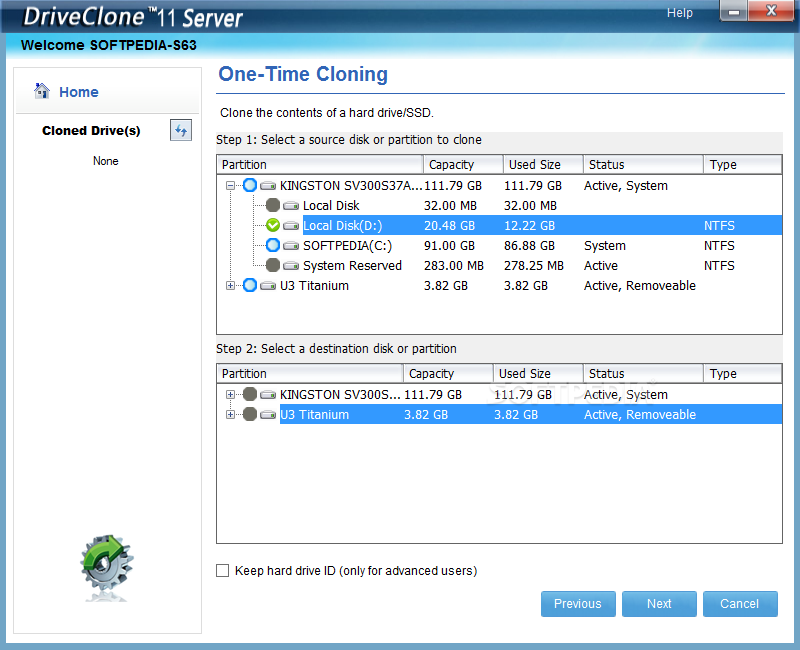The height and width of the screenshot is (650, 800).
Task: Select destination U3 Titanium disk row
Action: 499,414
